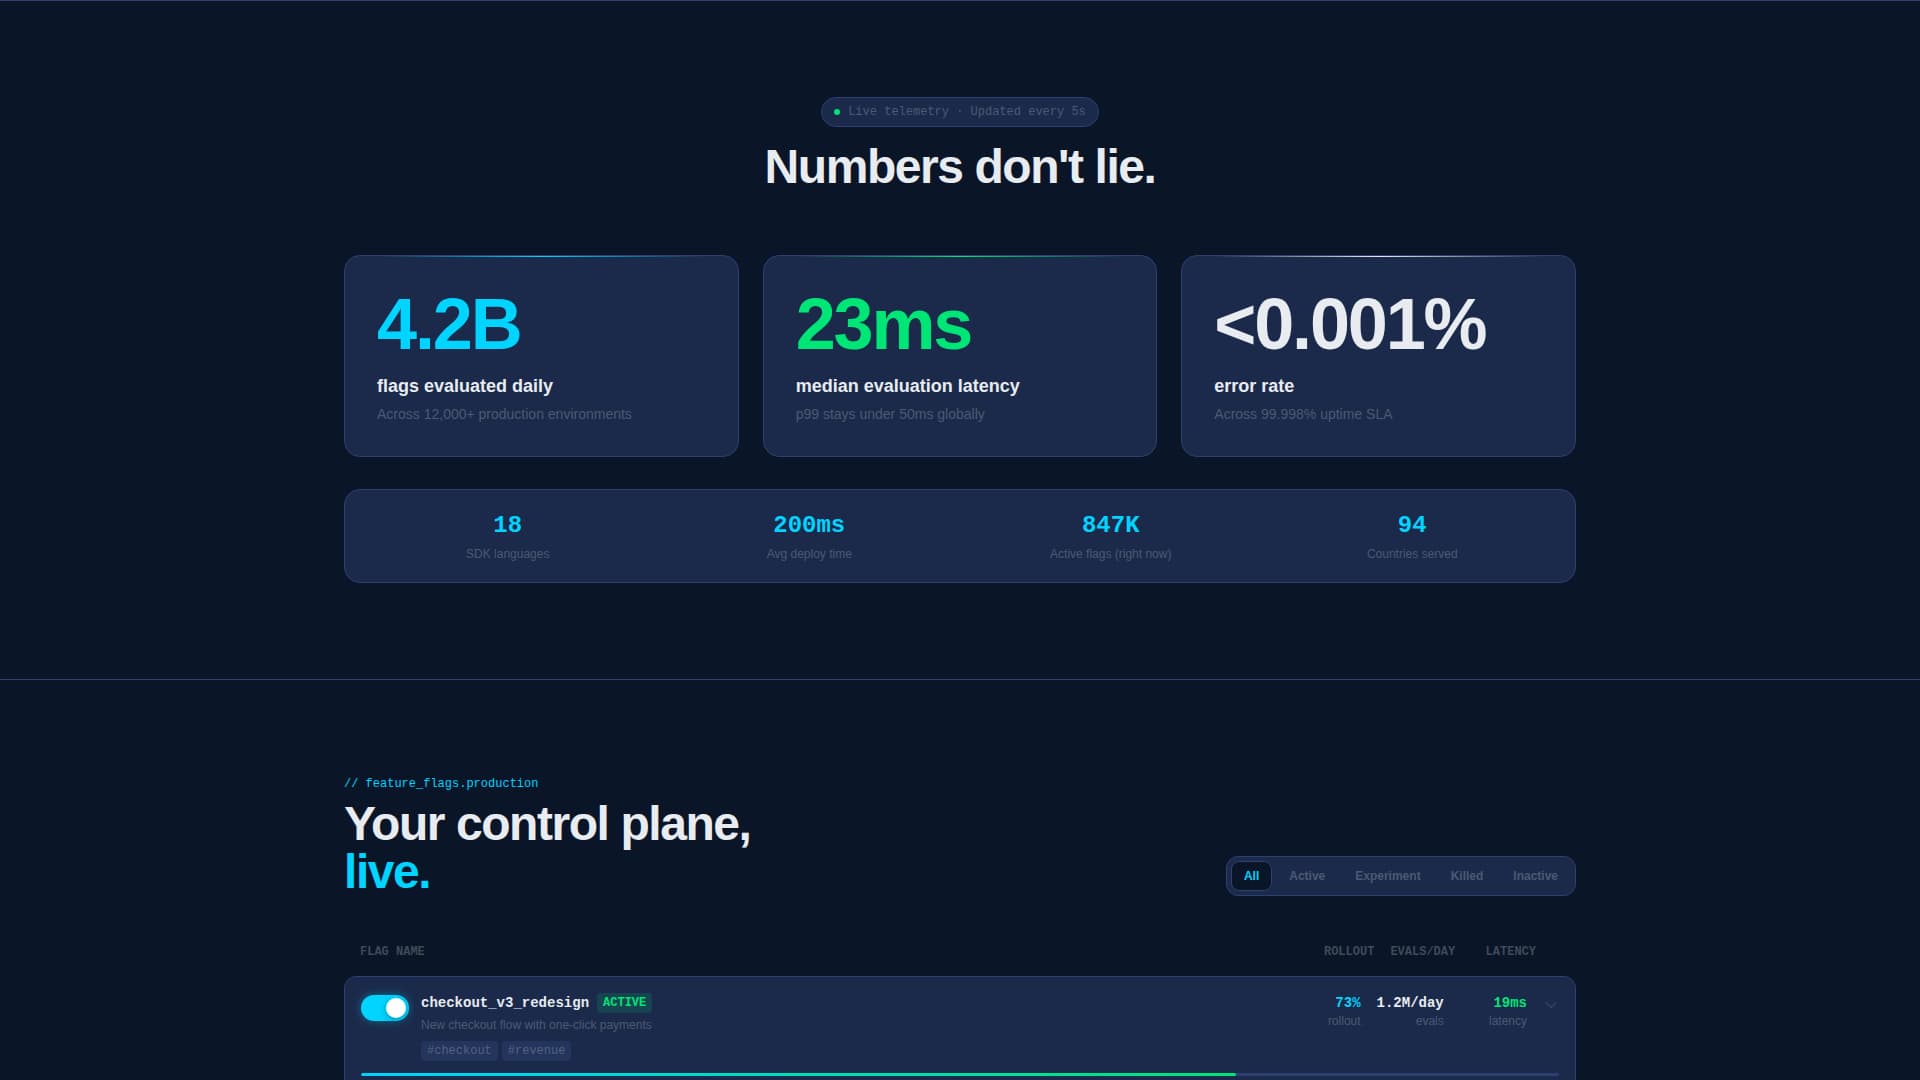Click the Live telemetry badge

960,112
